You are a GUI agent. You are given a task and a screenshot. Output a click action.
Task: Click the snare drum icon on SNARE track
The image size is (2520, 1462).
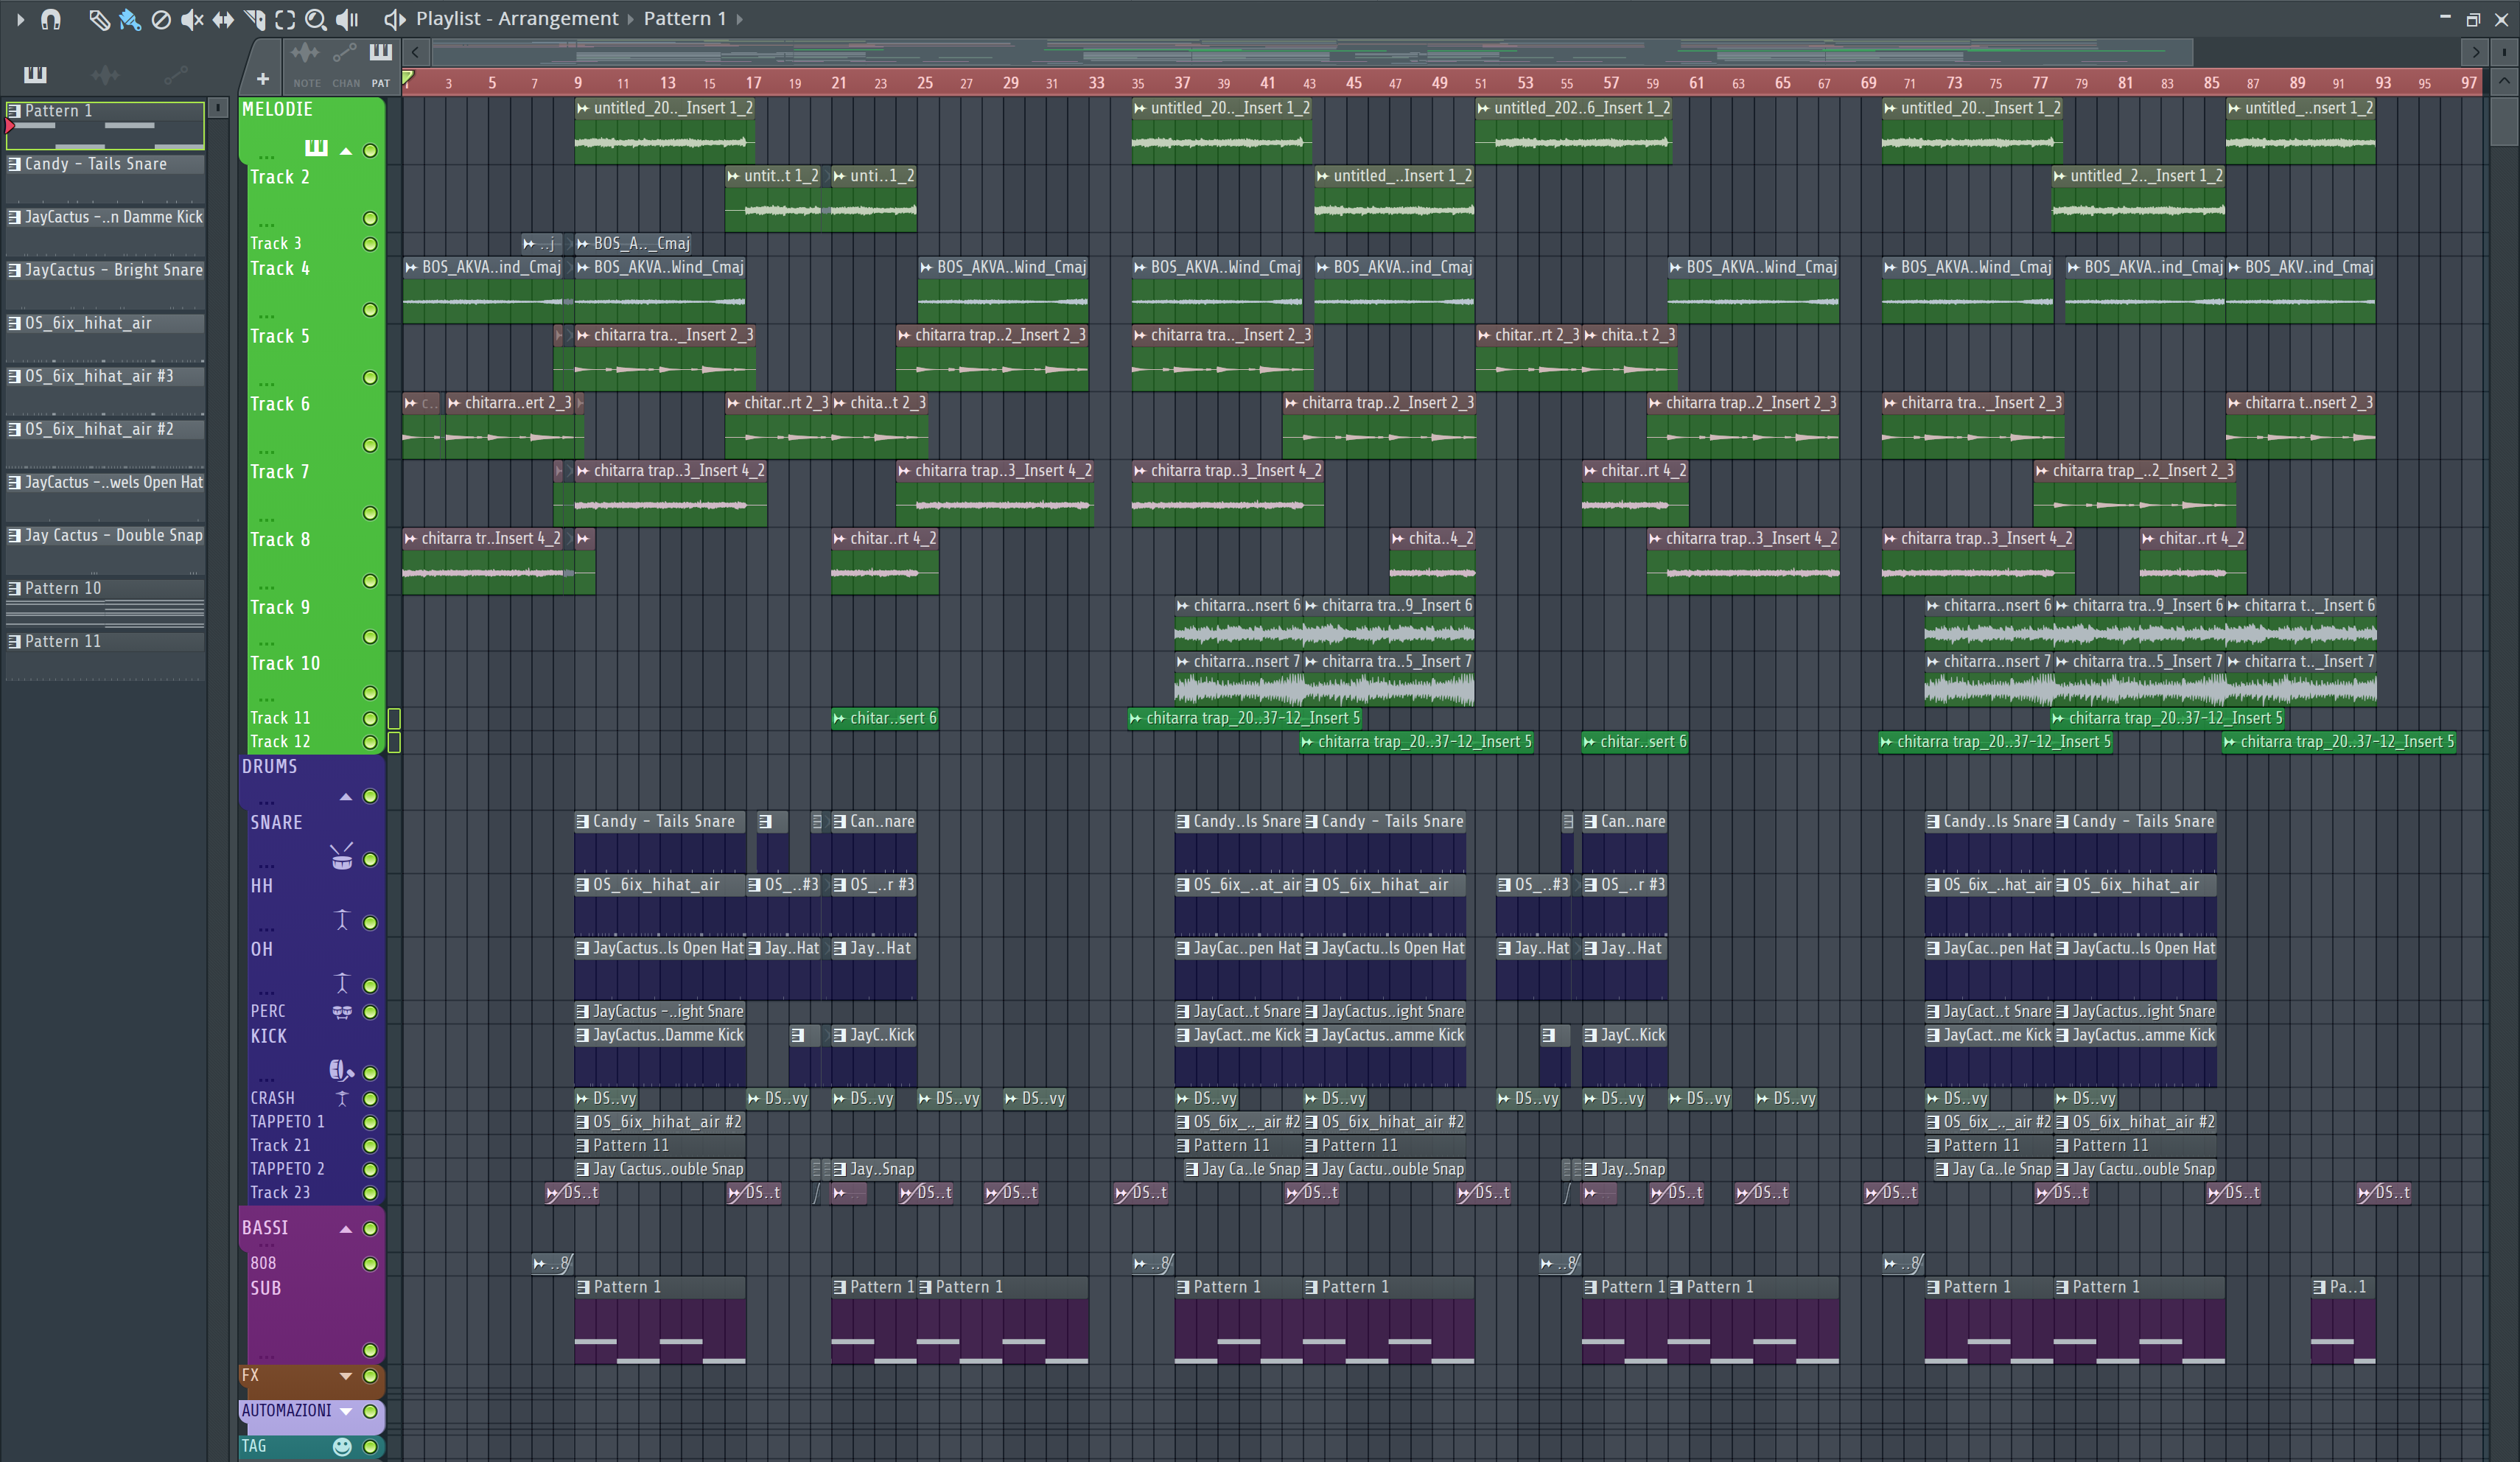pyautogui.click(x=341, y=857)
